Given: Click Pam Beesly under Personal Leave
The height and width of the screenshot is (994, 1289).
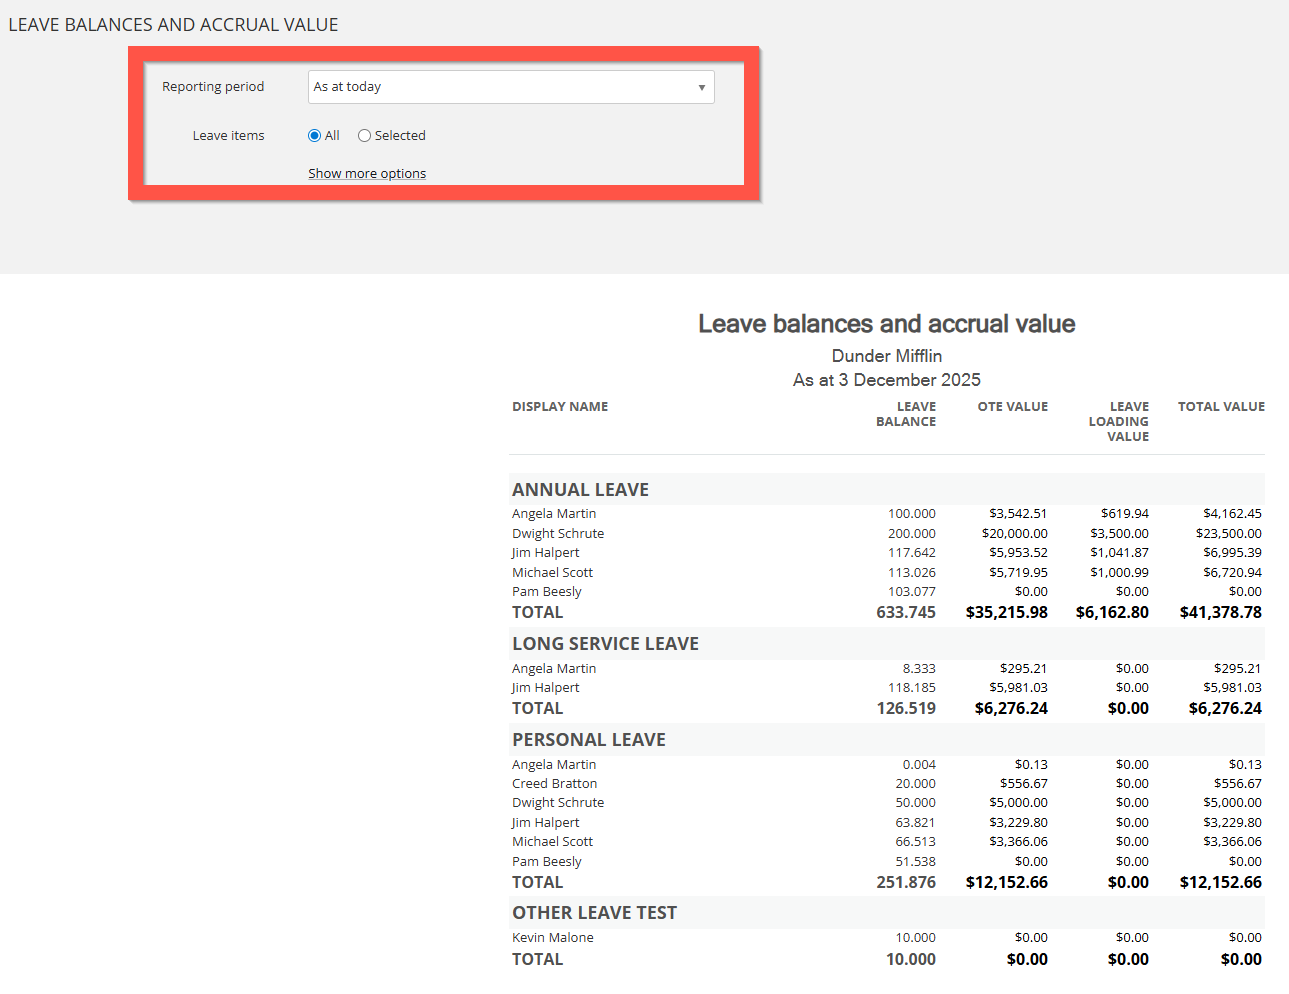Looking at the screenshot, I should click(x=547, y=862).
